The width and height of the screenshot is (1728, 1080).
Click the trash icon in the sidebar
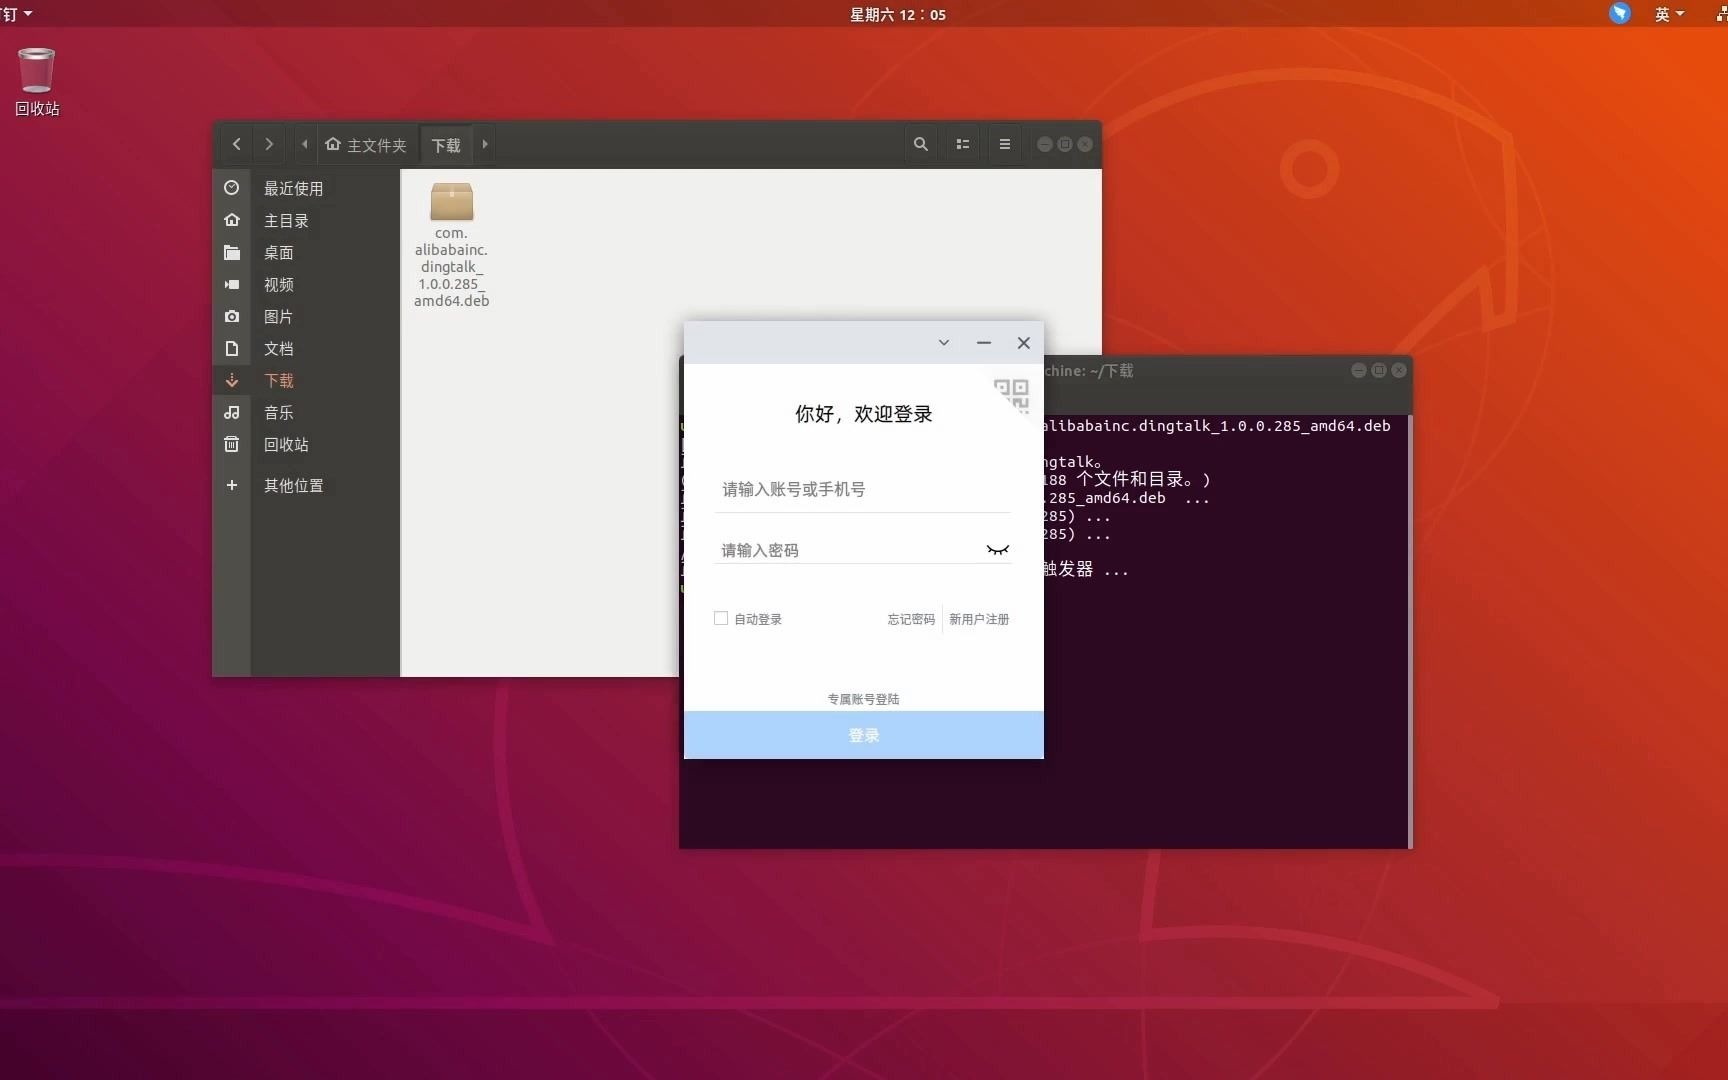[232, 444]
